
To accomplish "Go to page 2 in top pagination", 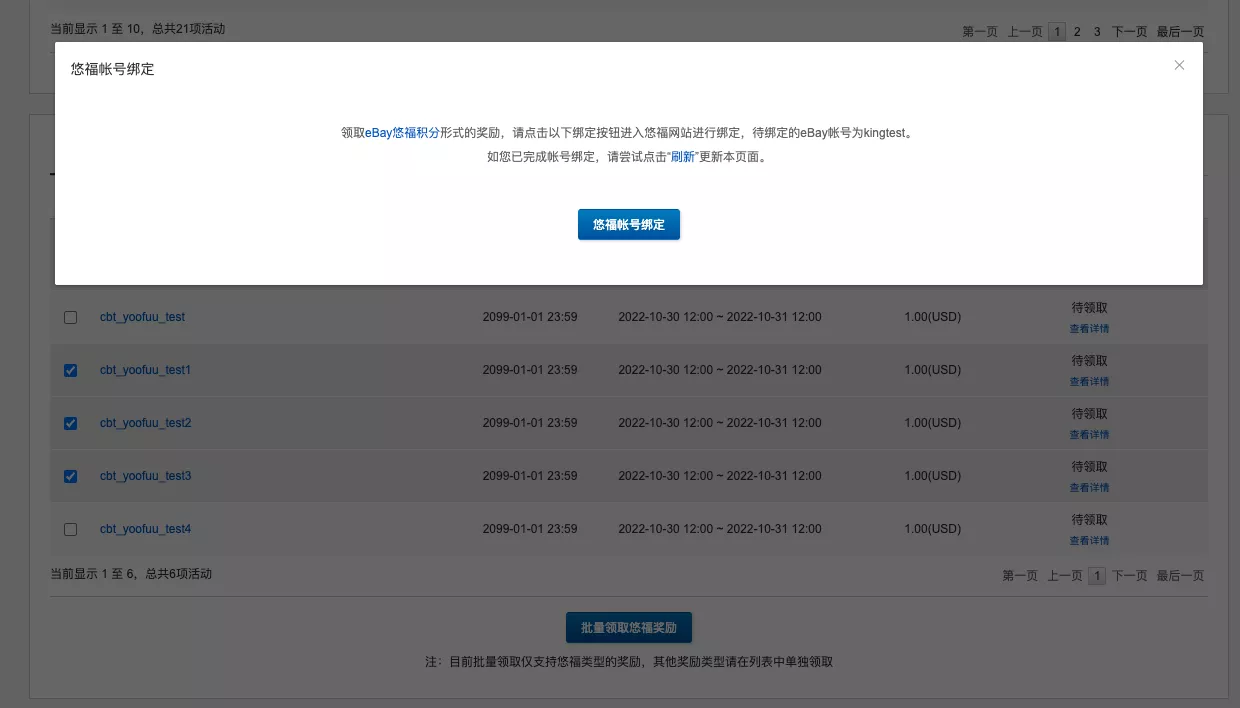I will point(1077,31).
